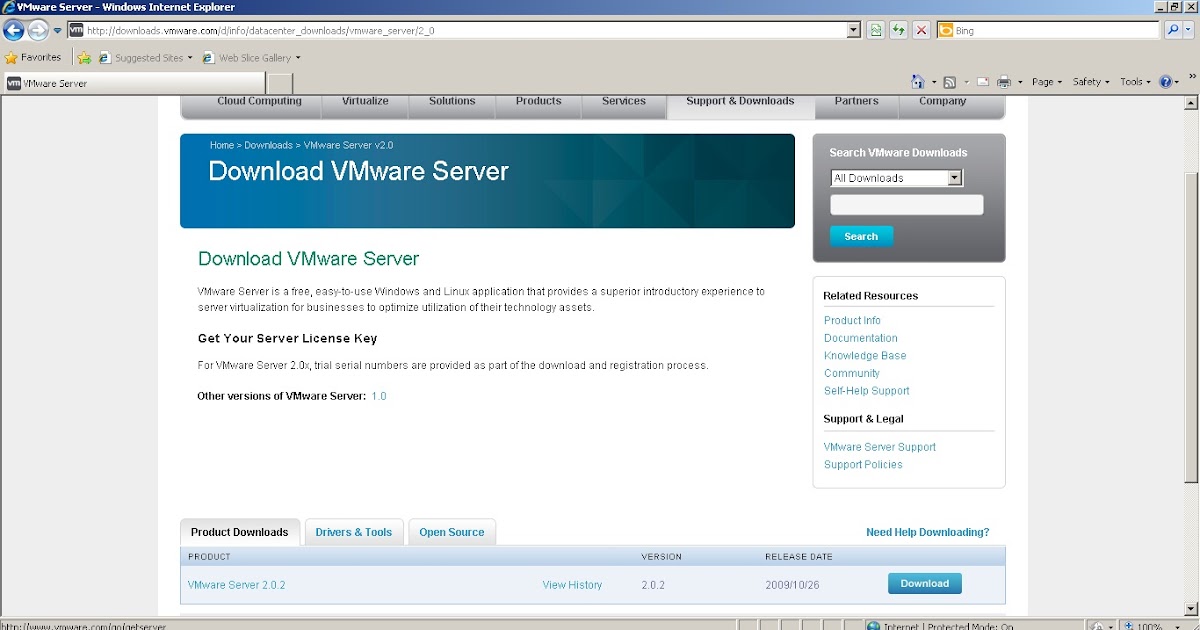
Task: Open the Page menu
Action: 1046,82
